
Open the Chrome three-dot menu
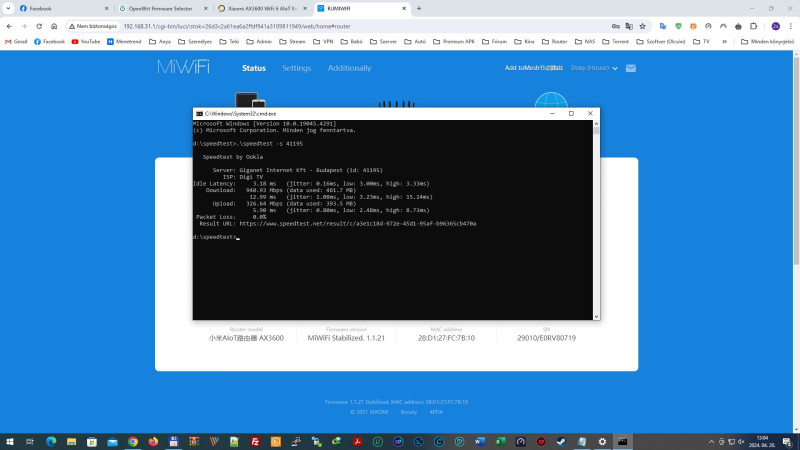(790, 26)
